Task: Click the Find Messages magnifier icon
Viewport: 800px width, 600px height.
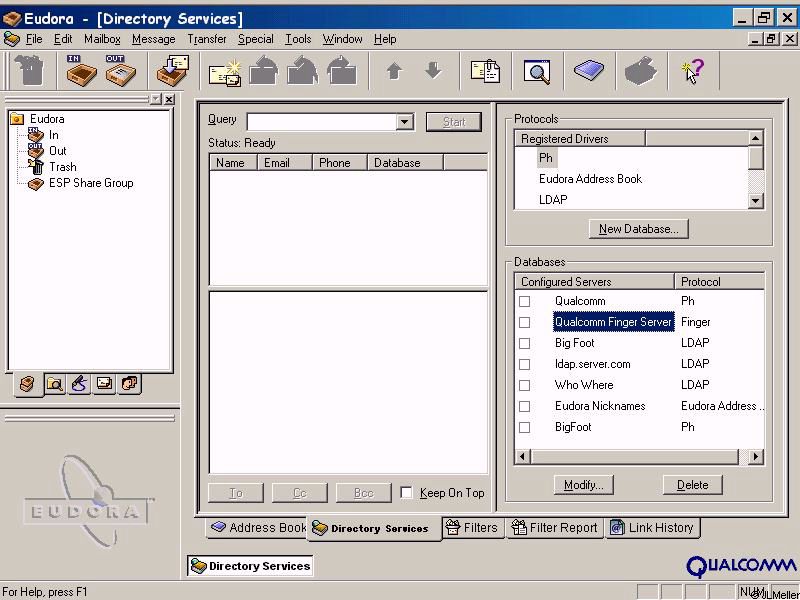Action: pyautogui.click(x=537, y=71)
